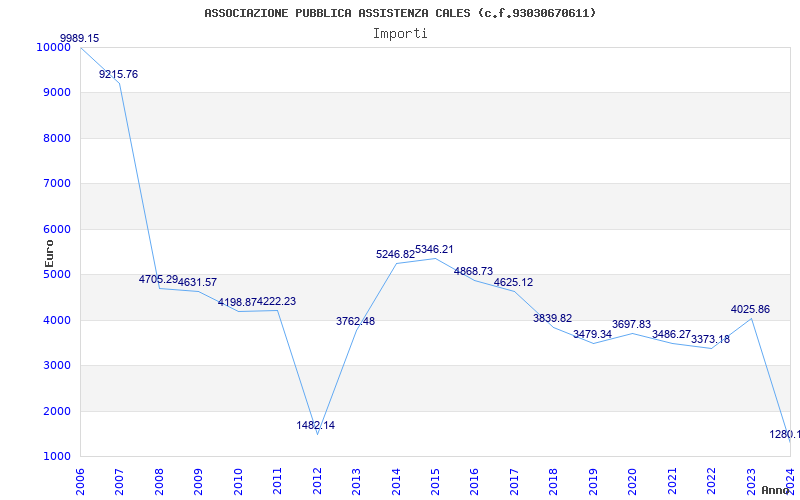Select the 9215.76 data label
Viewport: 800px width, 500px height.
tap(118, 74)
